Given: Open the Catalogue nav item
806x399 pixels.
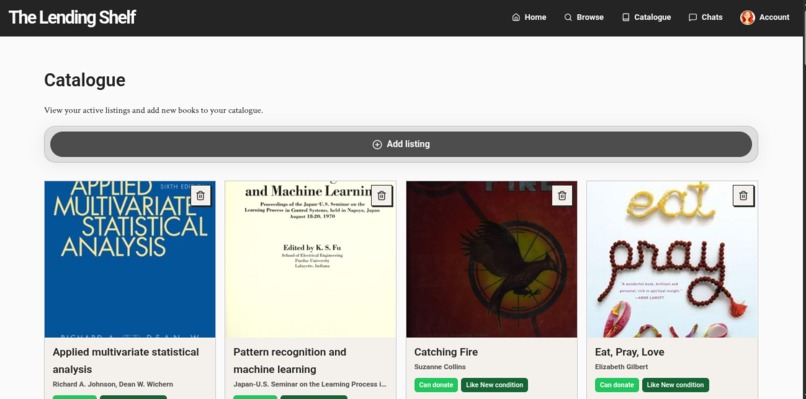Looking at the screenshot, I should (646, 17).
